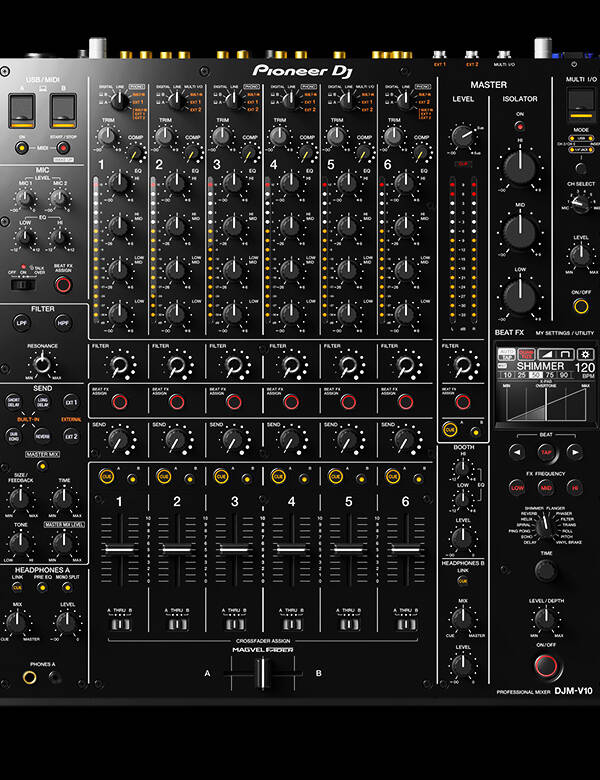Enable the MID FX frequency button
Viewport: 600px width, 780px height.
click(x=546, y=488)
